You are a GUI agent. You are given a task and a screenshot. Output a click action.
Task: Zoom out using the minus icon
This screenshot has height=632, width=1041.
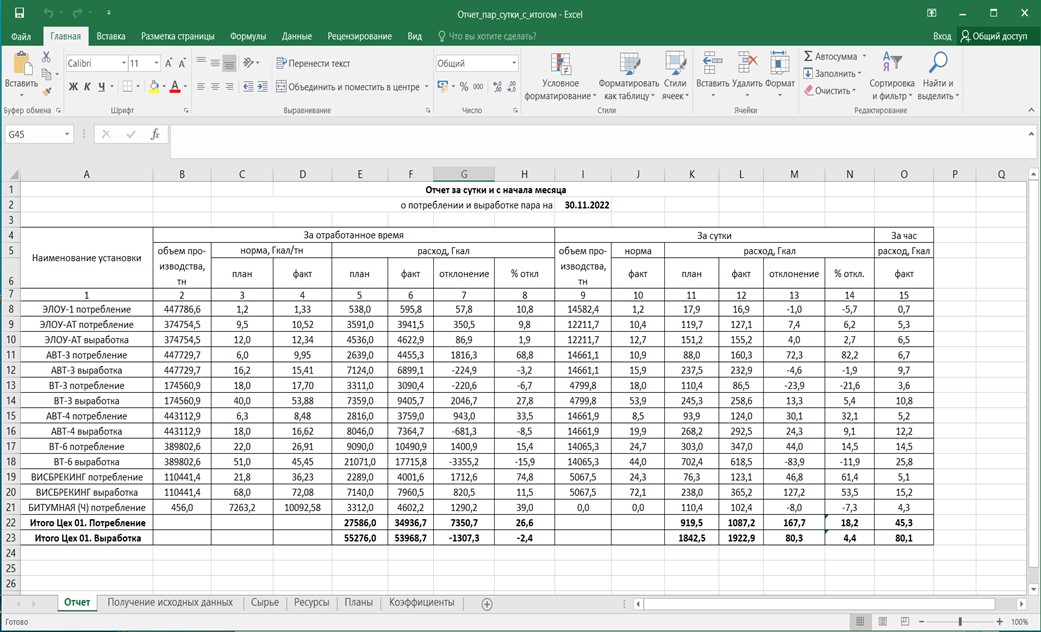[921, 622]
